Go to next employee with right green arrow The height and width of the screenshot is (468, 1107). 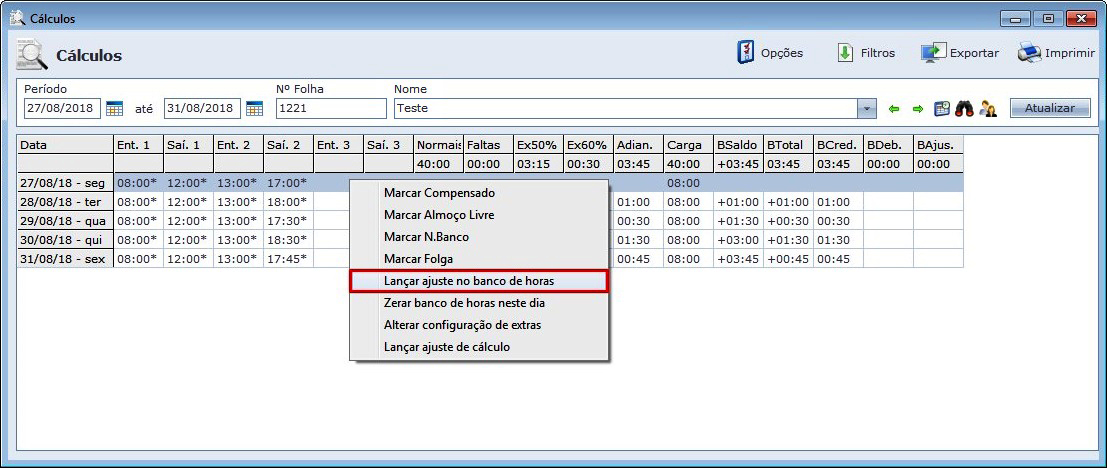click(917, 109)
